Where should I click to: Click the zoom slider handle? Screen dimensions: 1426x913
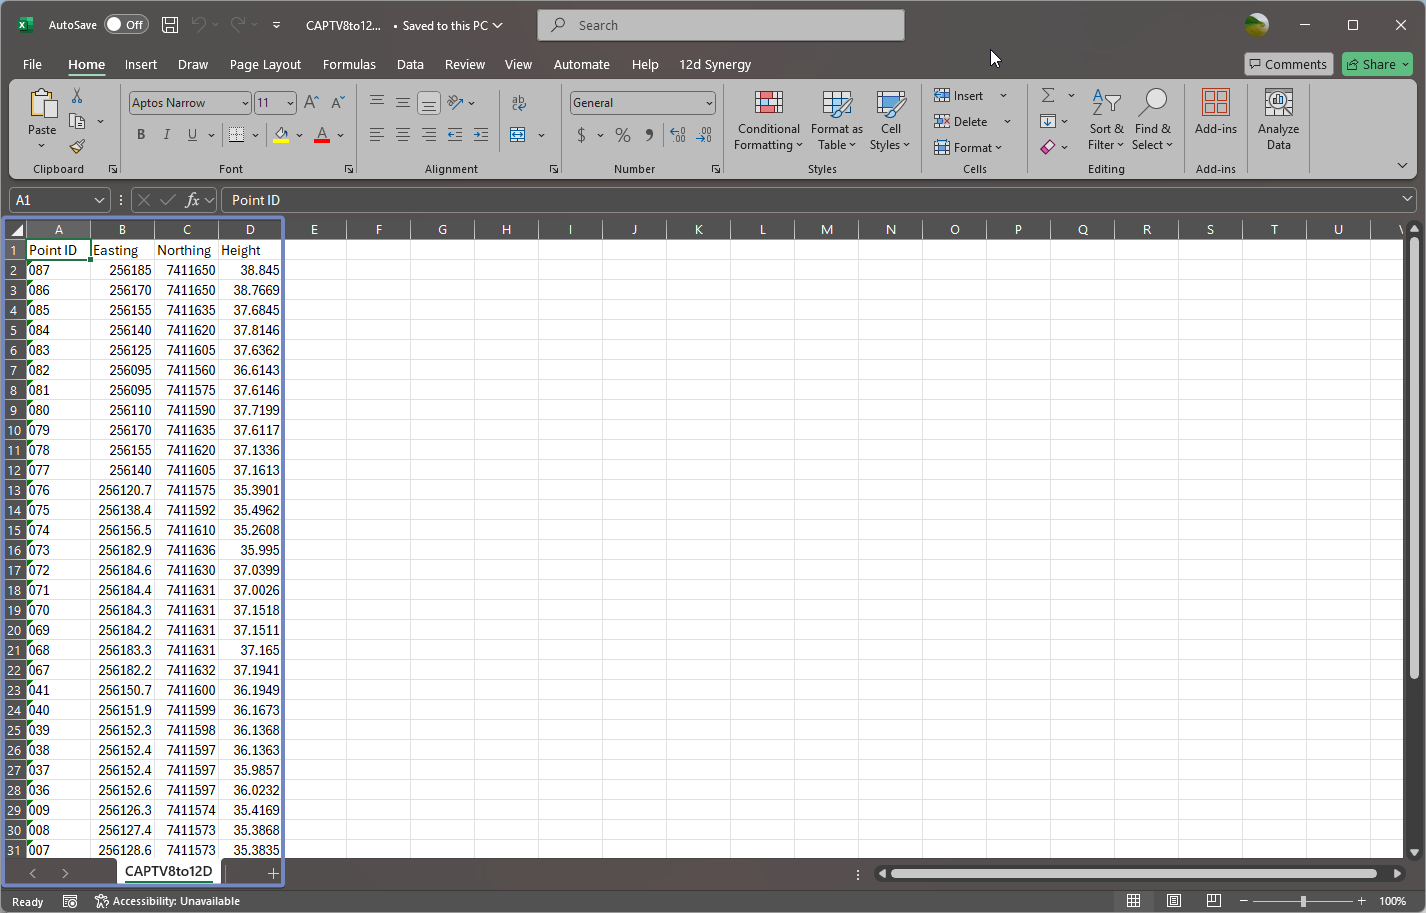[1302, 901]
